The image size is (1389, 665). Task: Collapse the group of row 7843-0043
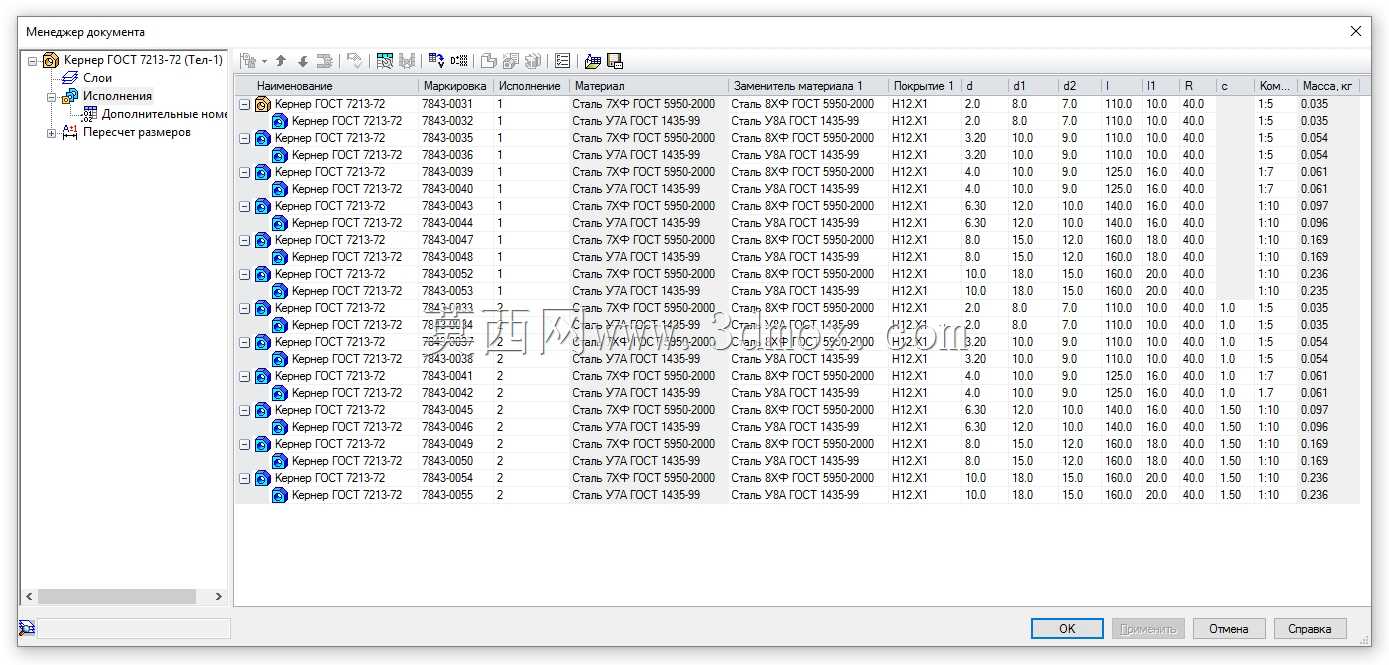click(x=245, y=206)
